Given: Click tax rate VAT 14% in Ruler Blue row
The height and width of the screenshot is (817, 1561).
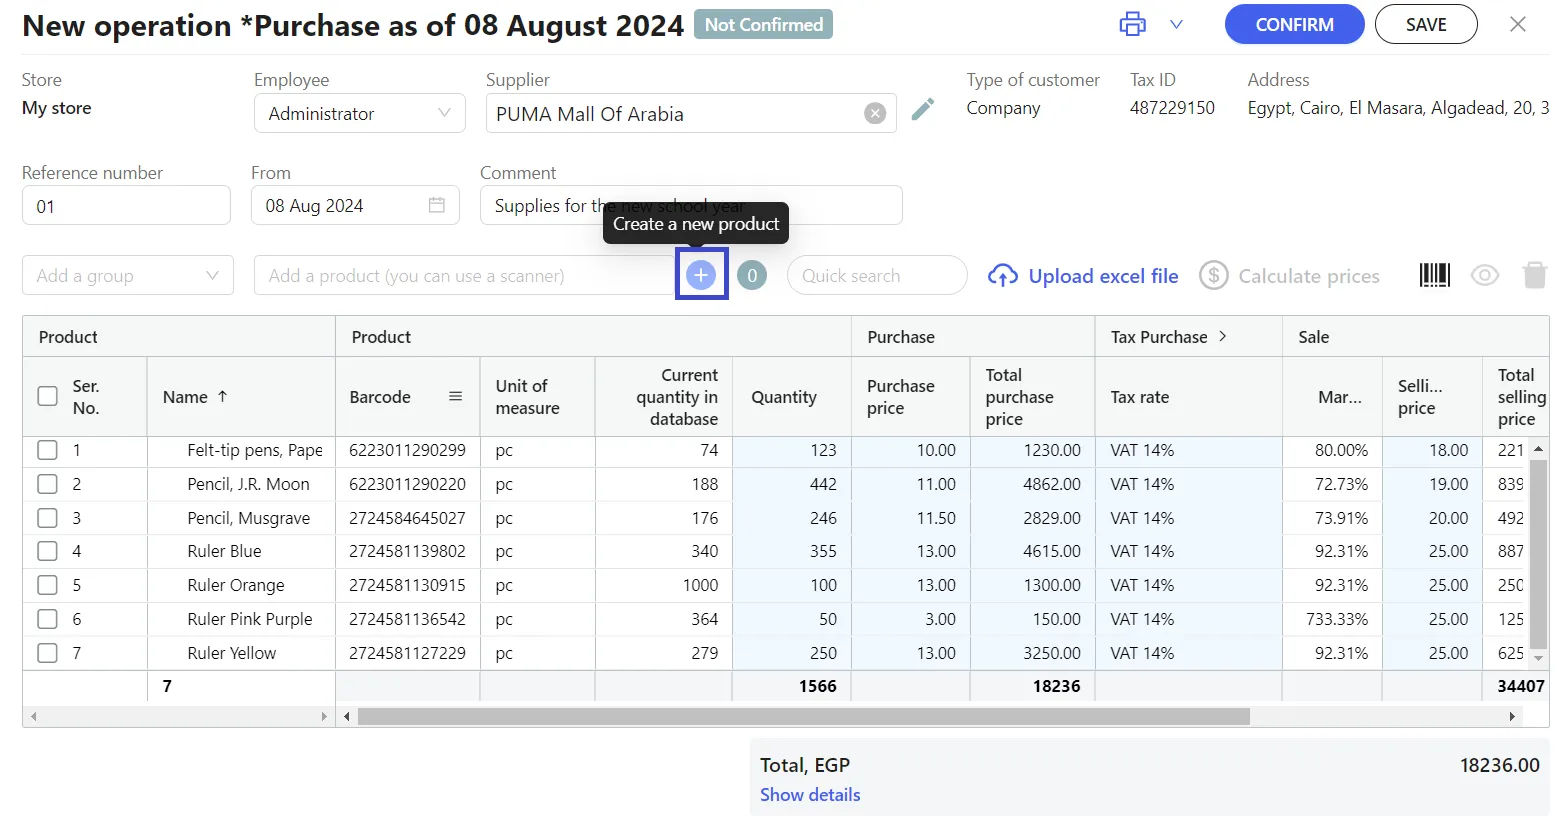Looking at the screenshot, I should pyautogui.click(x=1188, y=551).
